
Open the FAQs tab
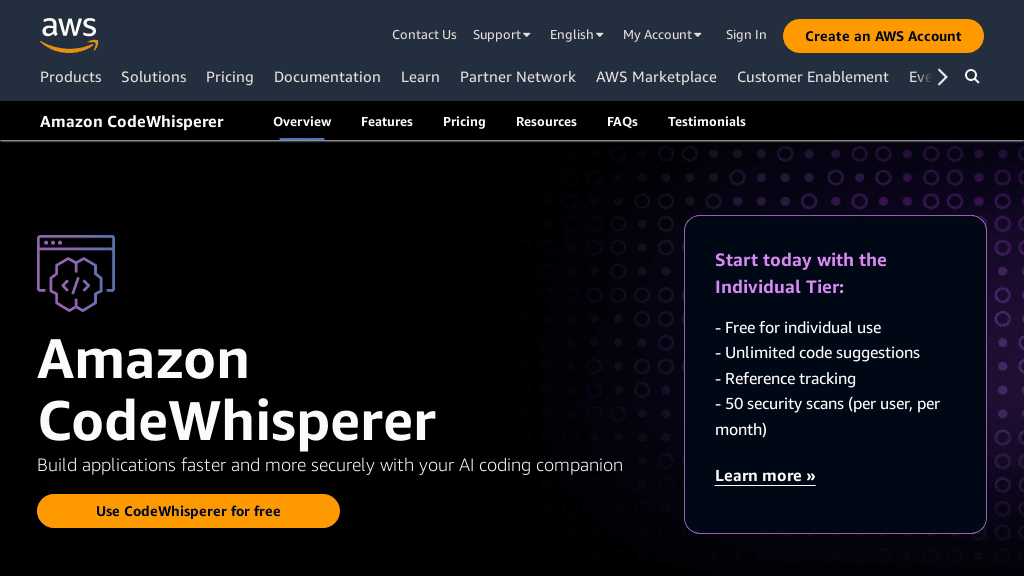[622, 121]
